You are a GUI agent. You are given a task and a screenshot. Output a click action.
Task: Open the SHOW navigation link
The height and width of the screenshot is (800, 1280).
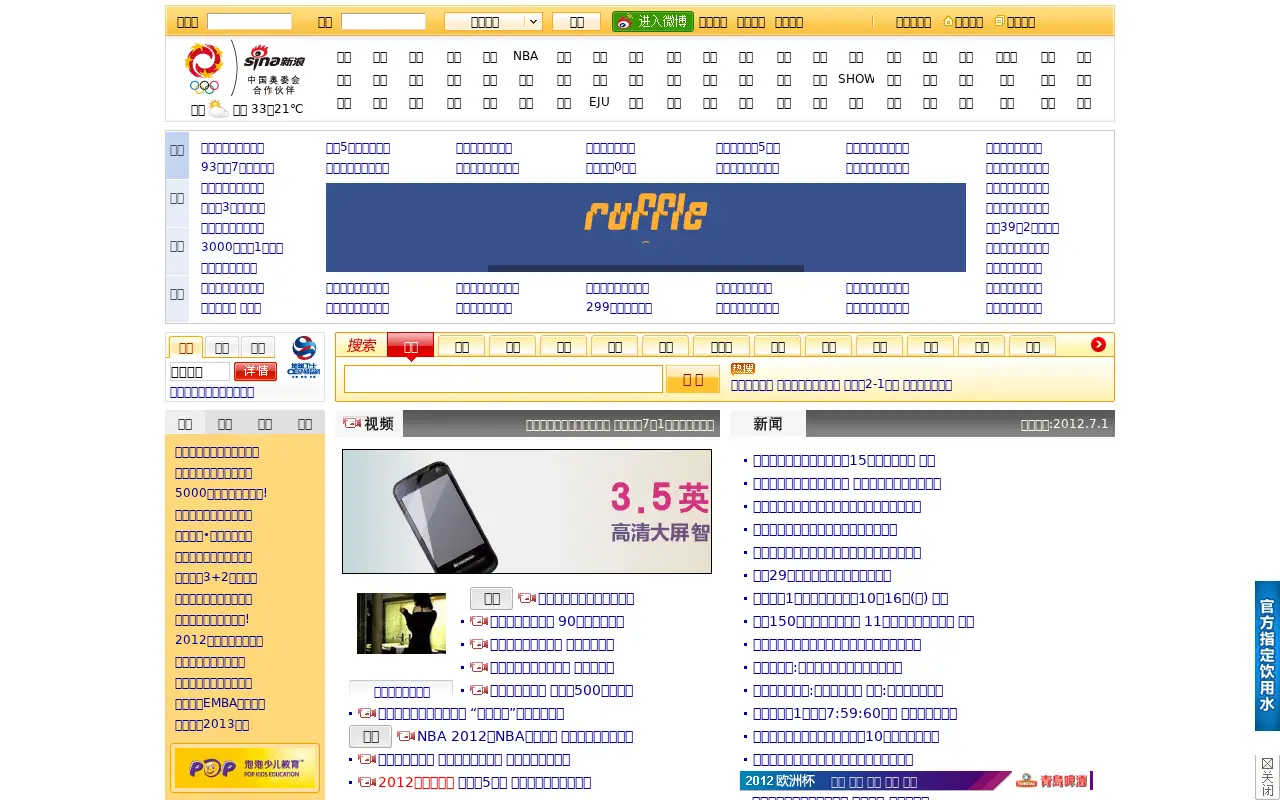856,79
